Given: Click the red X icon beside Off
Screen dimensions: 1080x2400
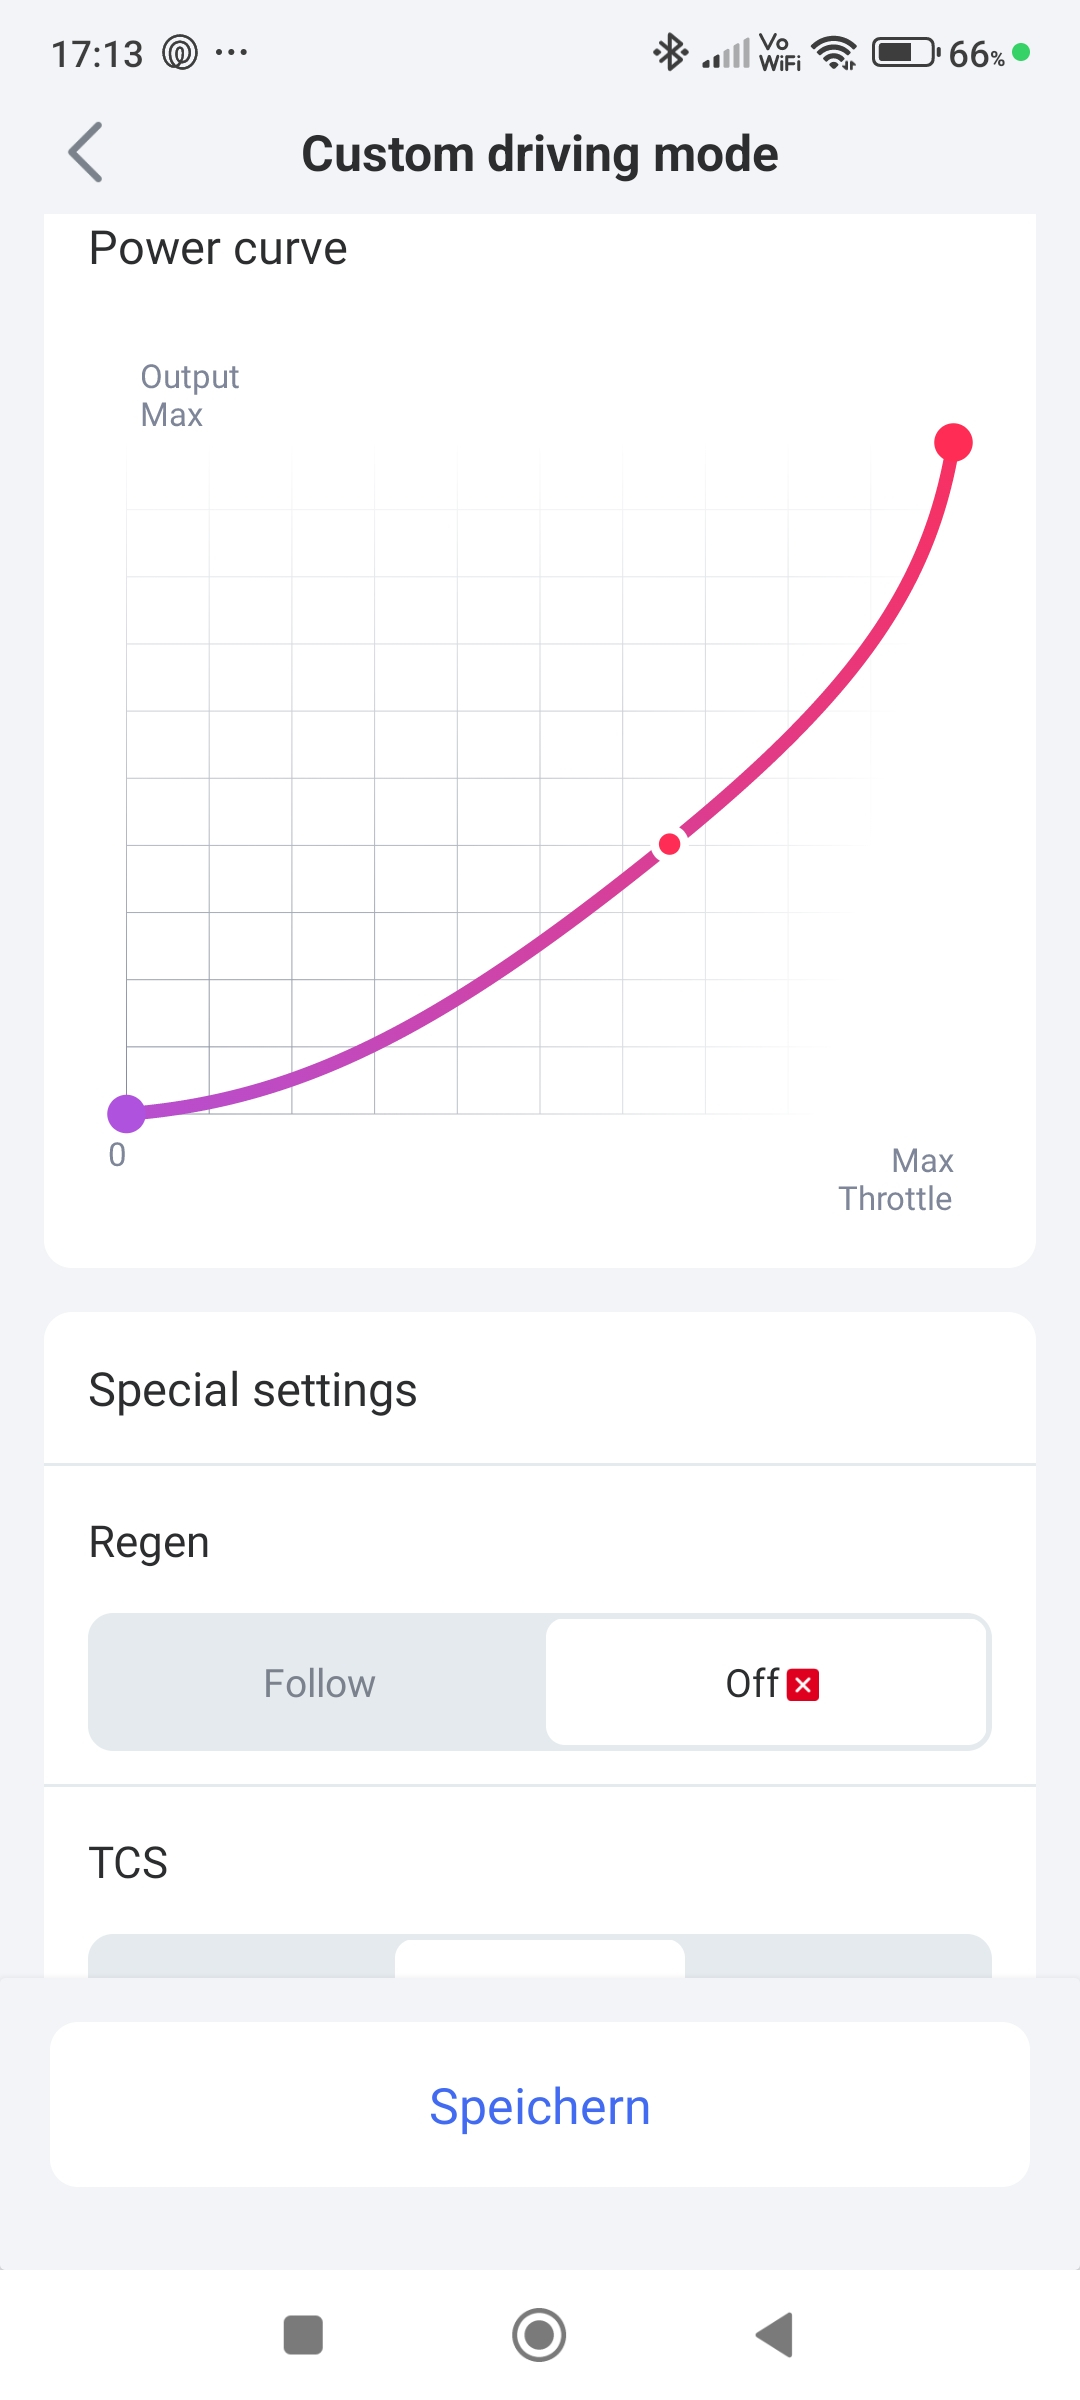Looking at the screenshot, I should (803, 1685).
